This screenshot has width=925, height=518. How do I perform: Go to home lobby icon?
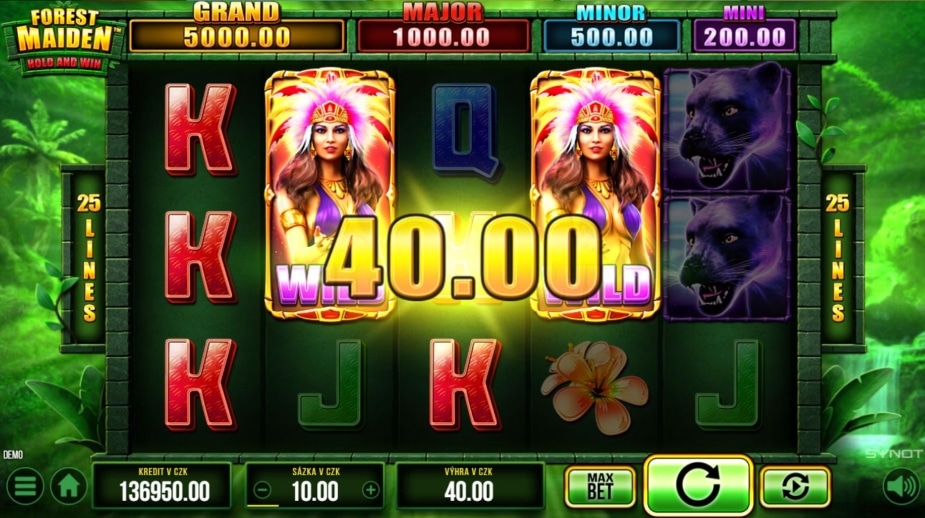click(69, 486)
